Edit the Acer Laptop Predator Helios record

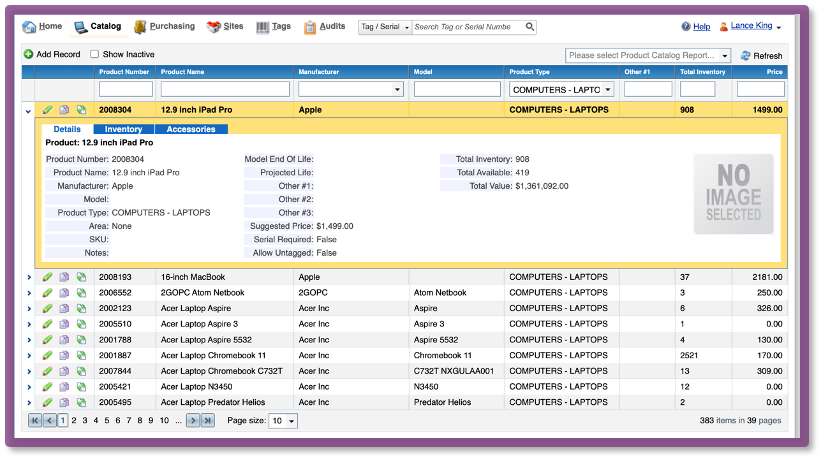click(x=47, y=402)
